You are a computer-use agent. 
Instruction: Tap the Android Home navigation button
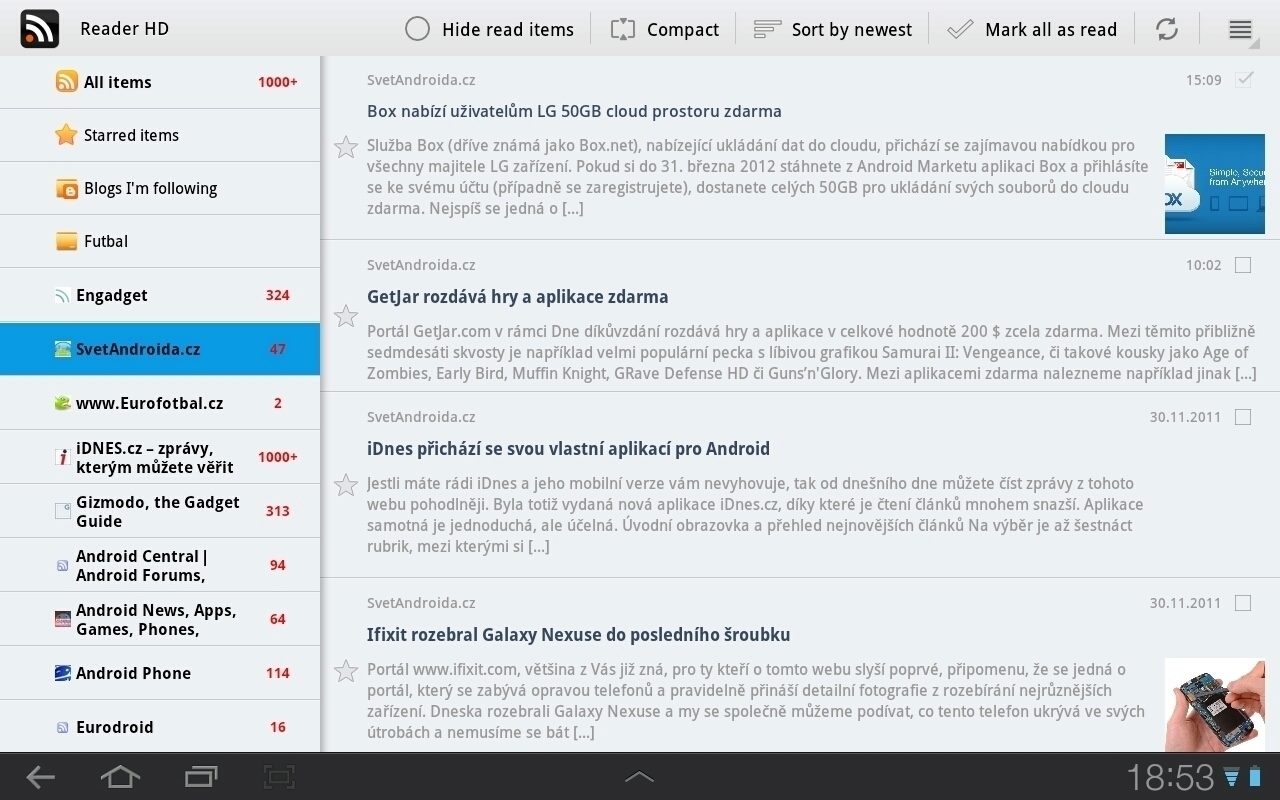[120, 777]
